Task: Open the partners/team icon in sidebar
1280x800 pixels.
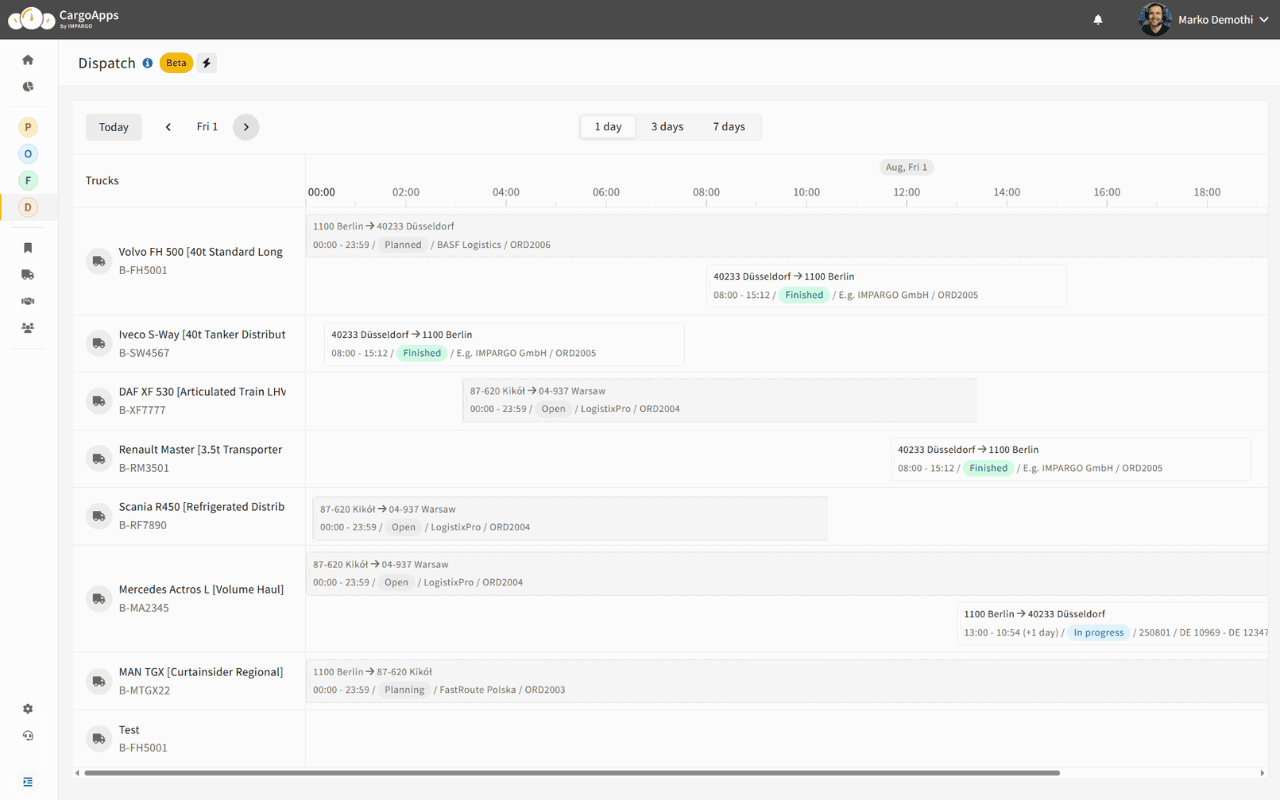Action: 27,327
